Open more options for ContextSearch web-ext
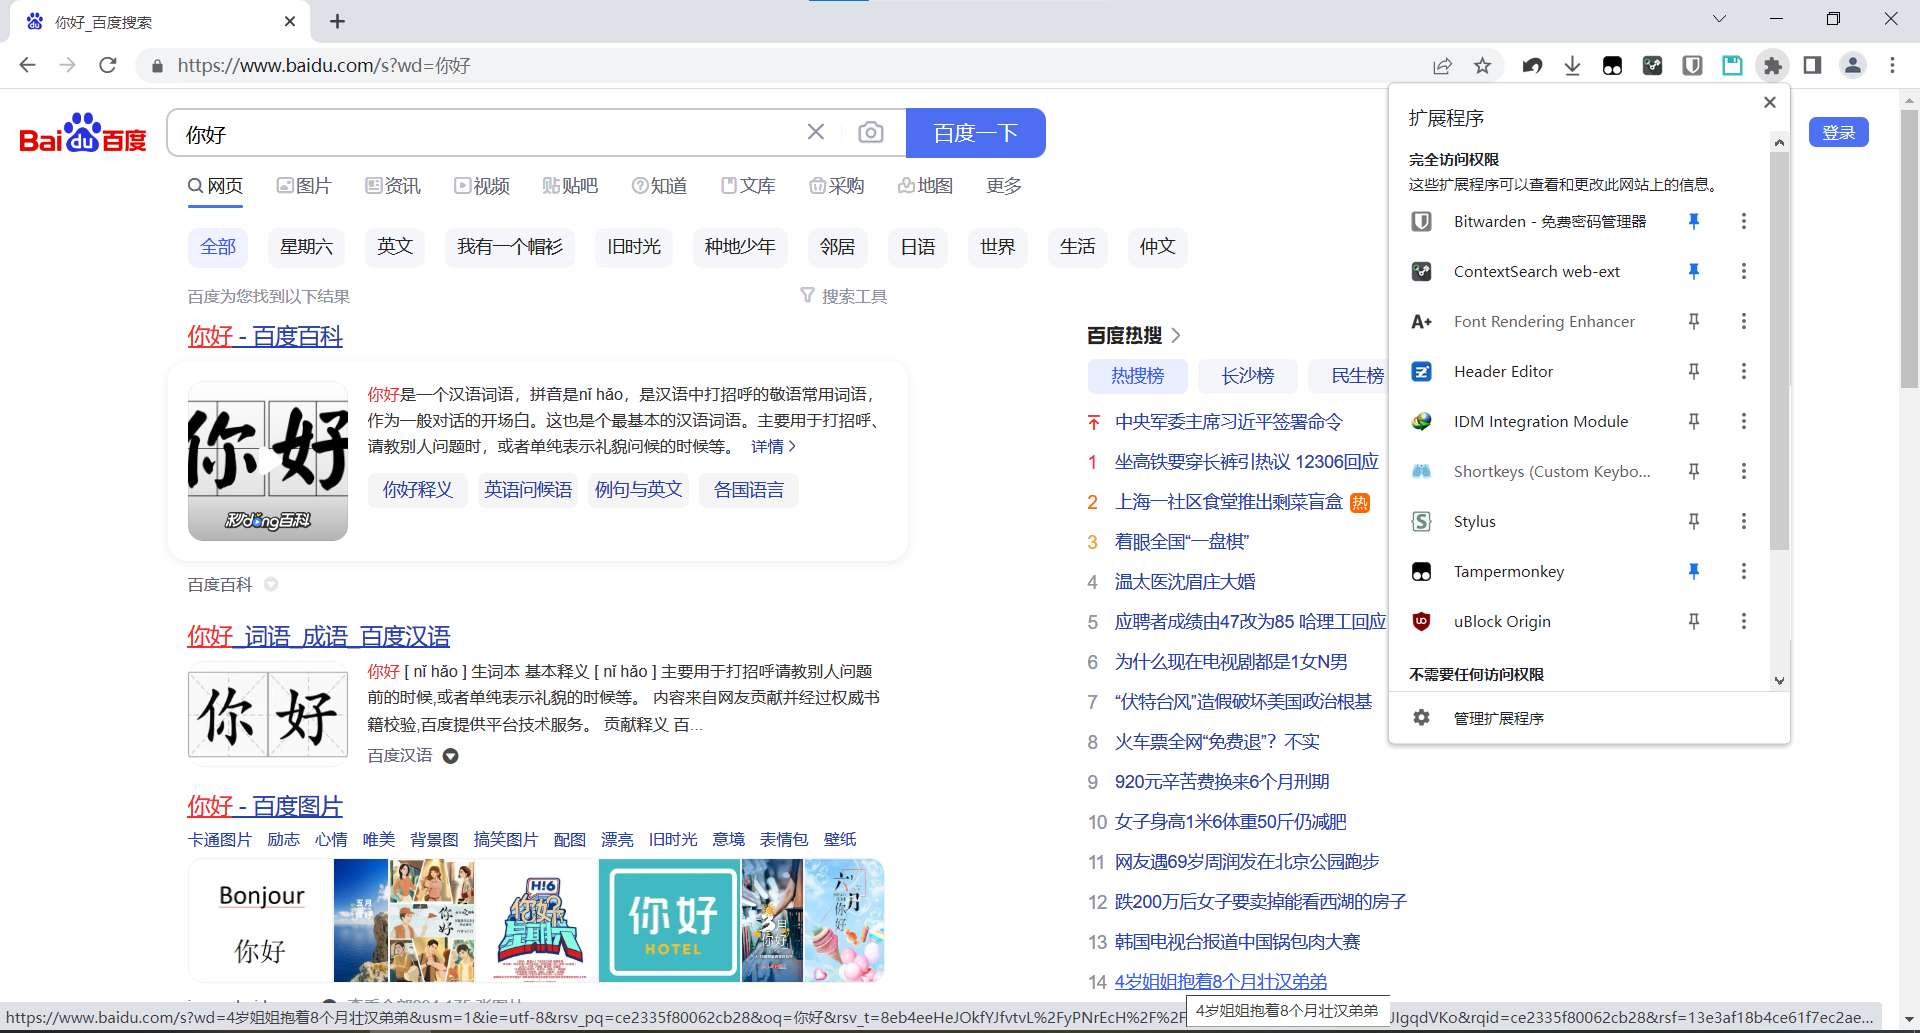Viewport: 1920px width, 1033px height. click(x=1744, y=271)
